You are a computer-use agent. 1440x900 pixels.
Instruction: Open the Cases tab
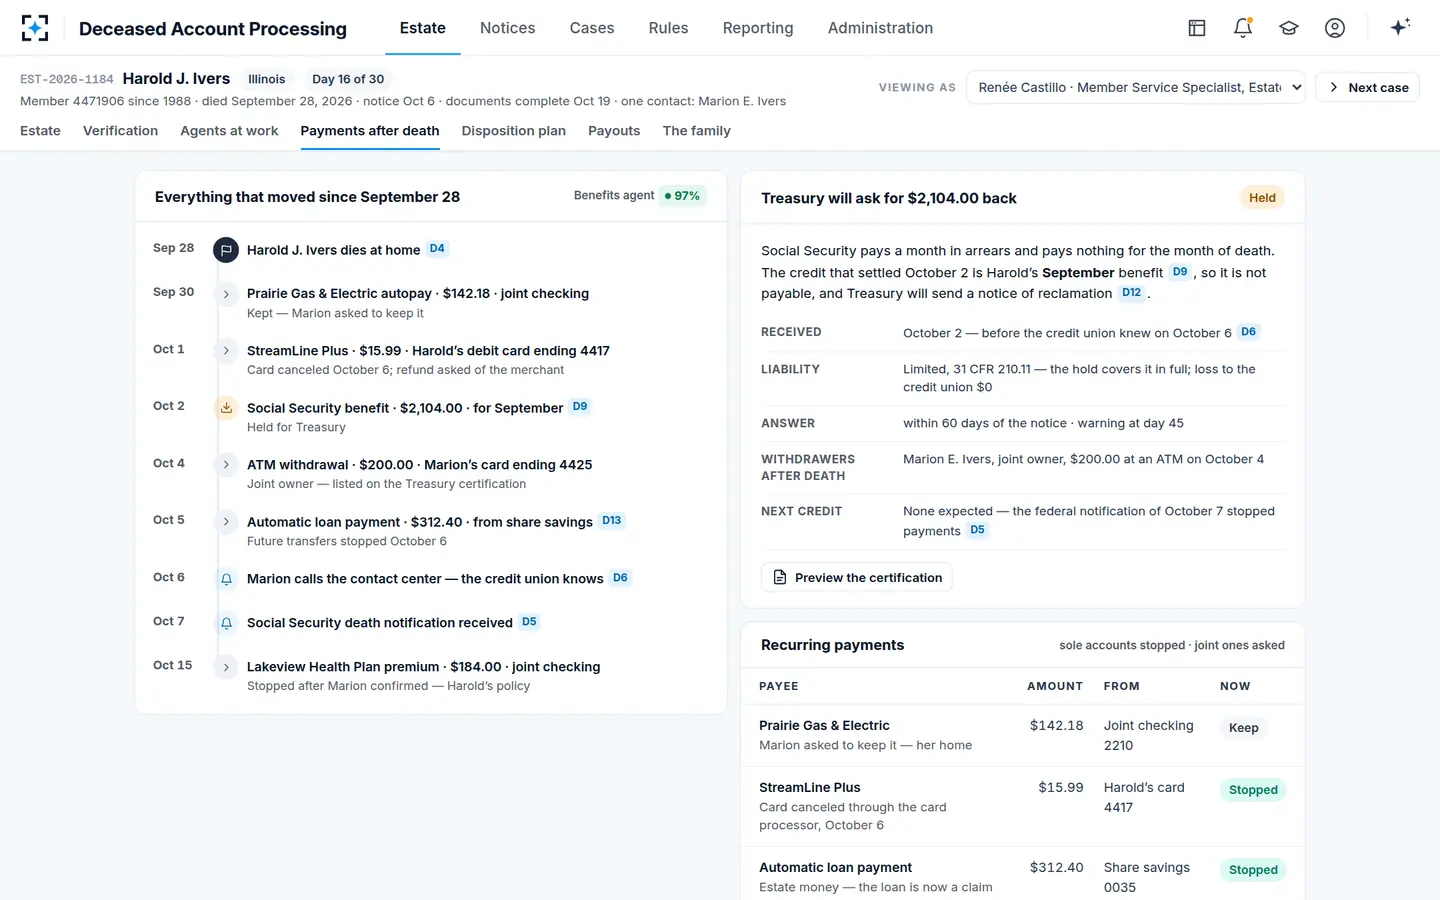pyautogui.click(x=592, y=28)
